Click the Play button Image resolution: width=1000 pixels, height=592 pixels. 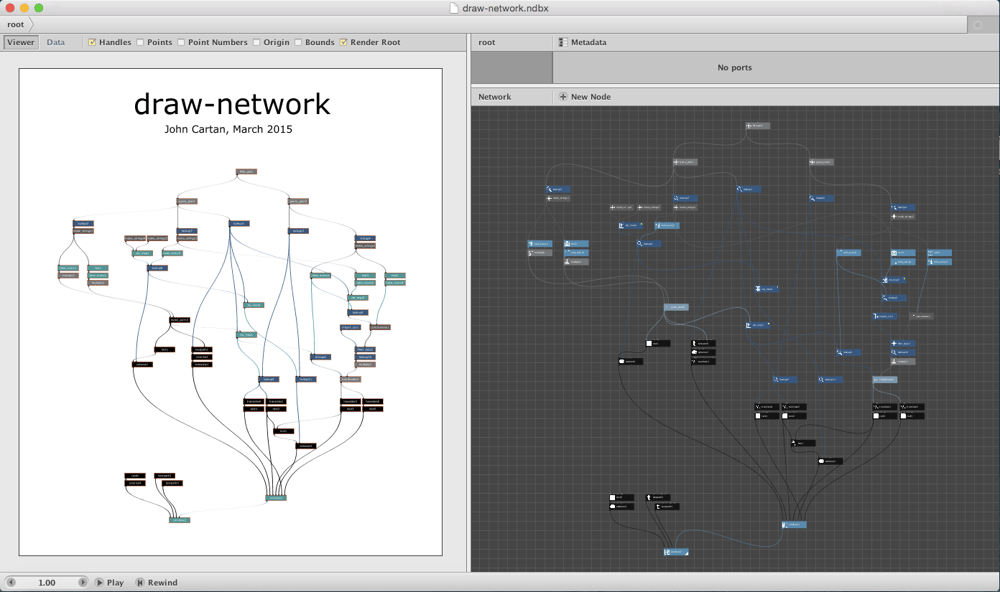(x=109, y=582)
